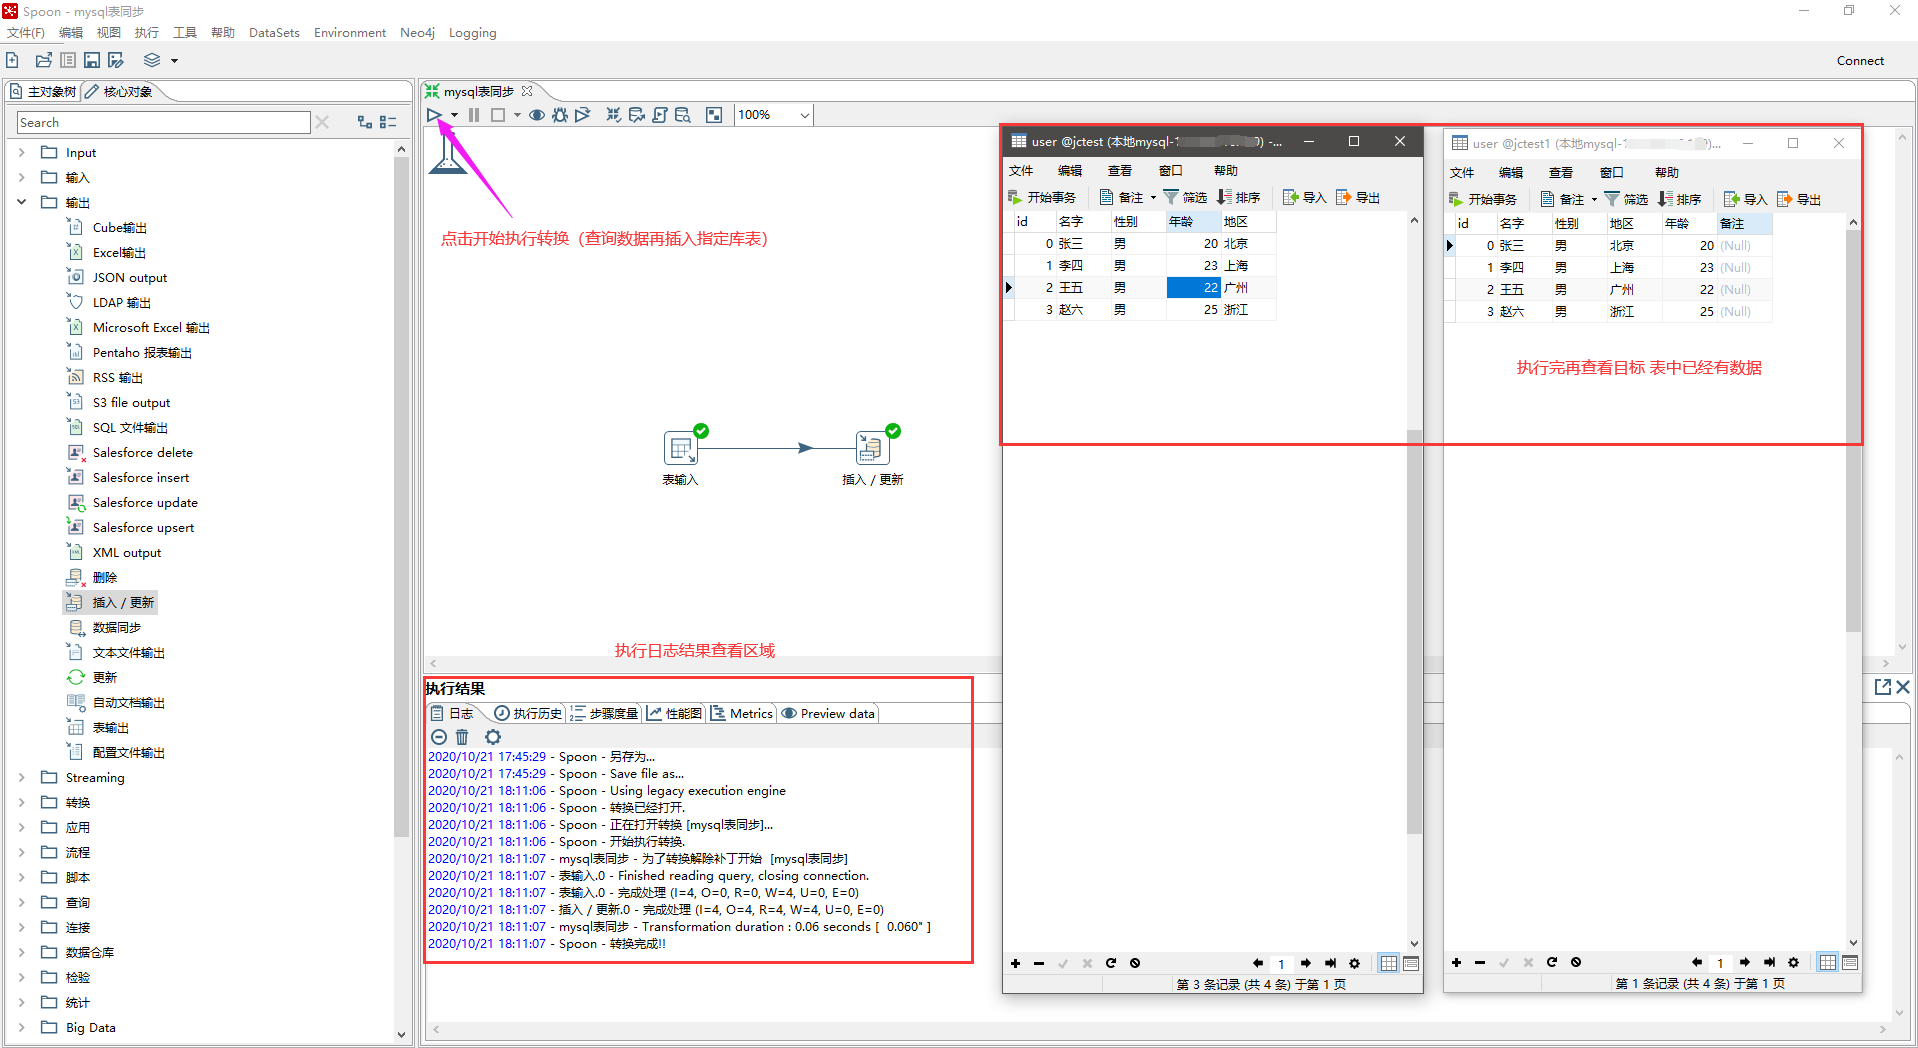Clear the log with the trash icon
This screenshot has height=1048, width=1918.
tap(462, 737)
